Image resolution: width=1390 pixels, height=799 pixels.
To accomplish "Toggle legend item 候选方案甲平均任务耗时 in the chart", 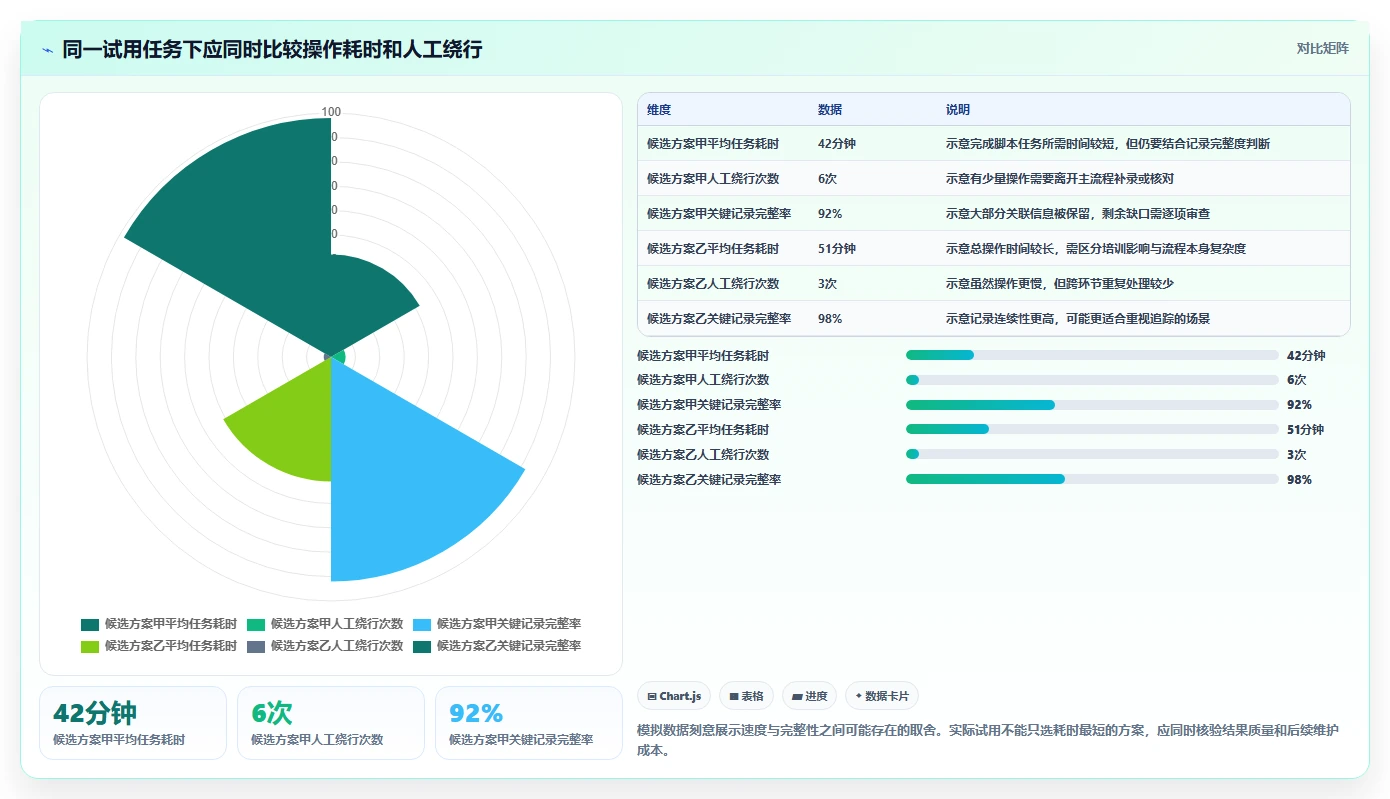I will [159, 624].
